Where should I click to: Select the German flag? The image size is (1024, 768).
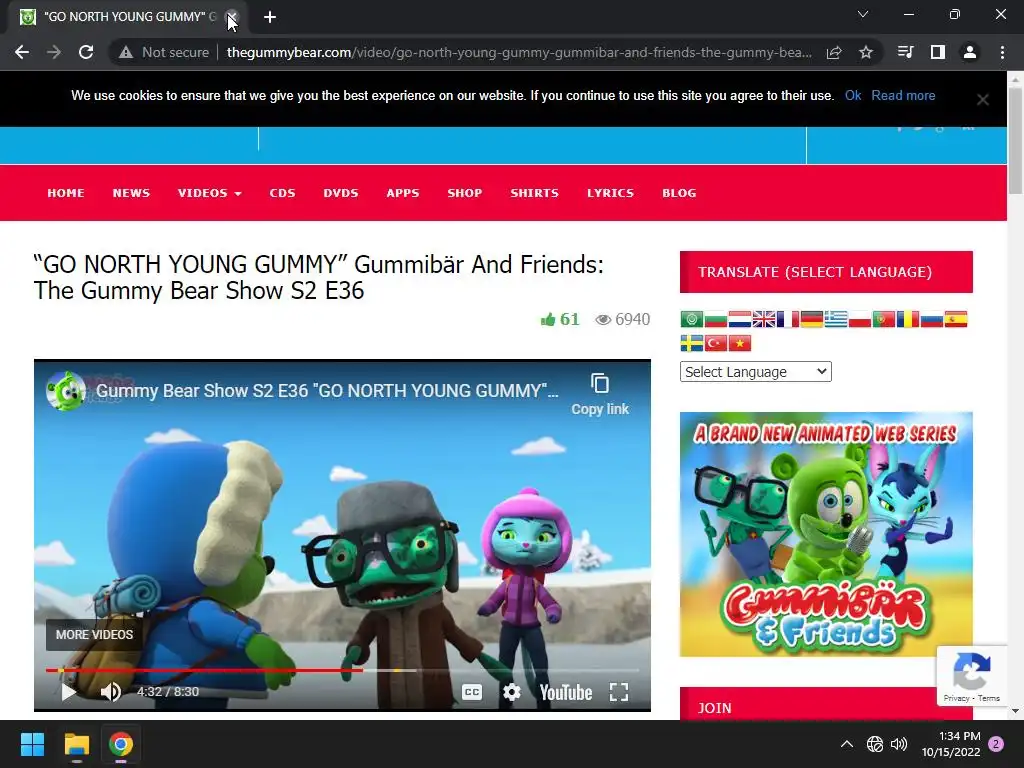click(812, 319)
